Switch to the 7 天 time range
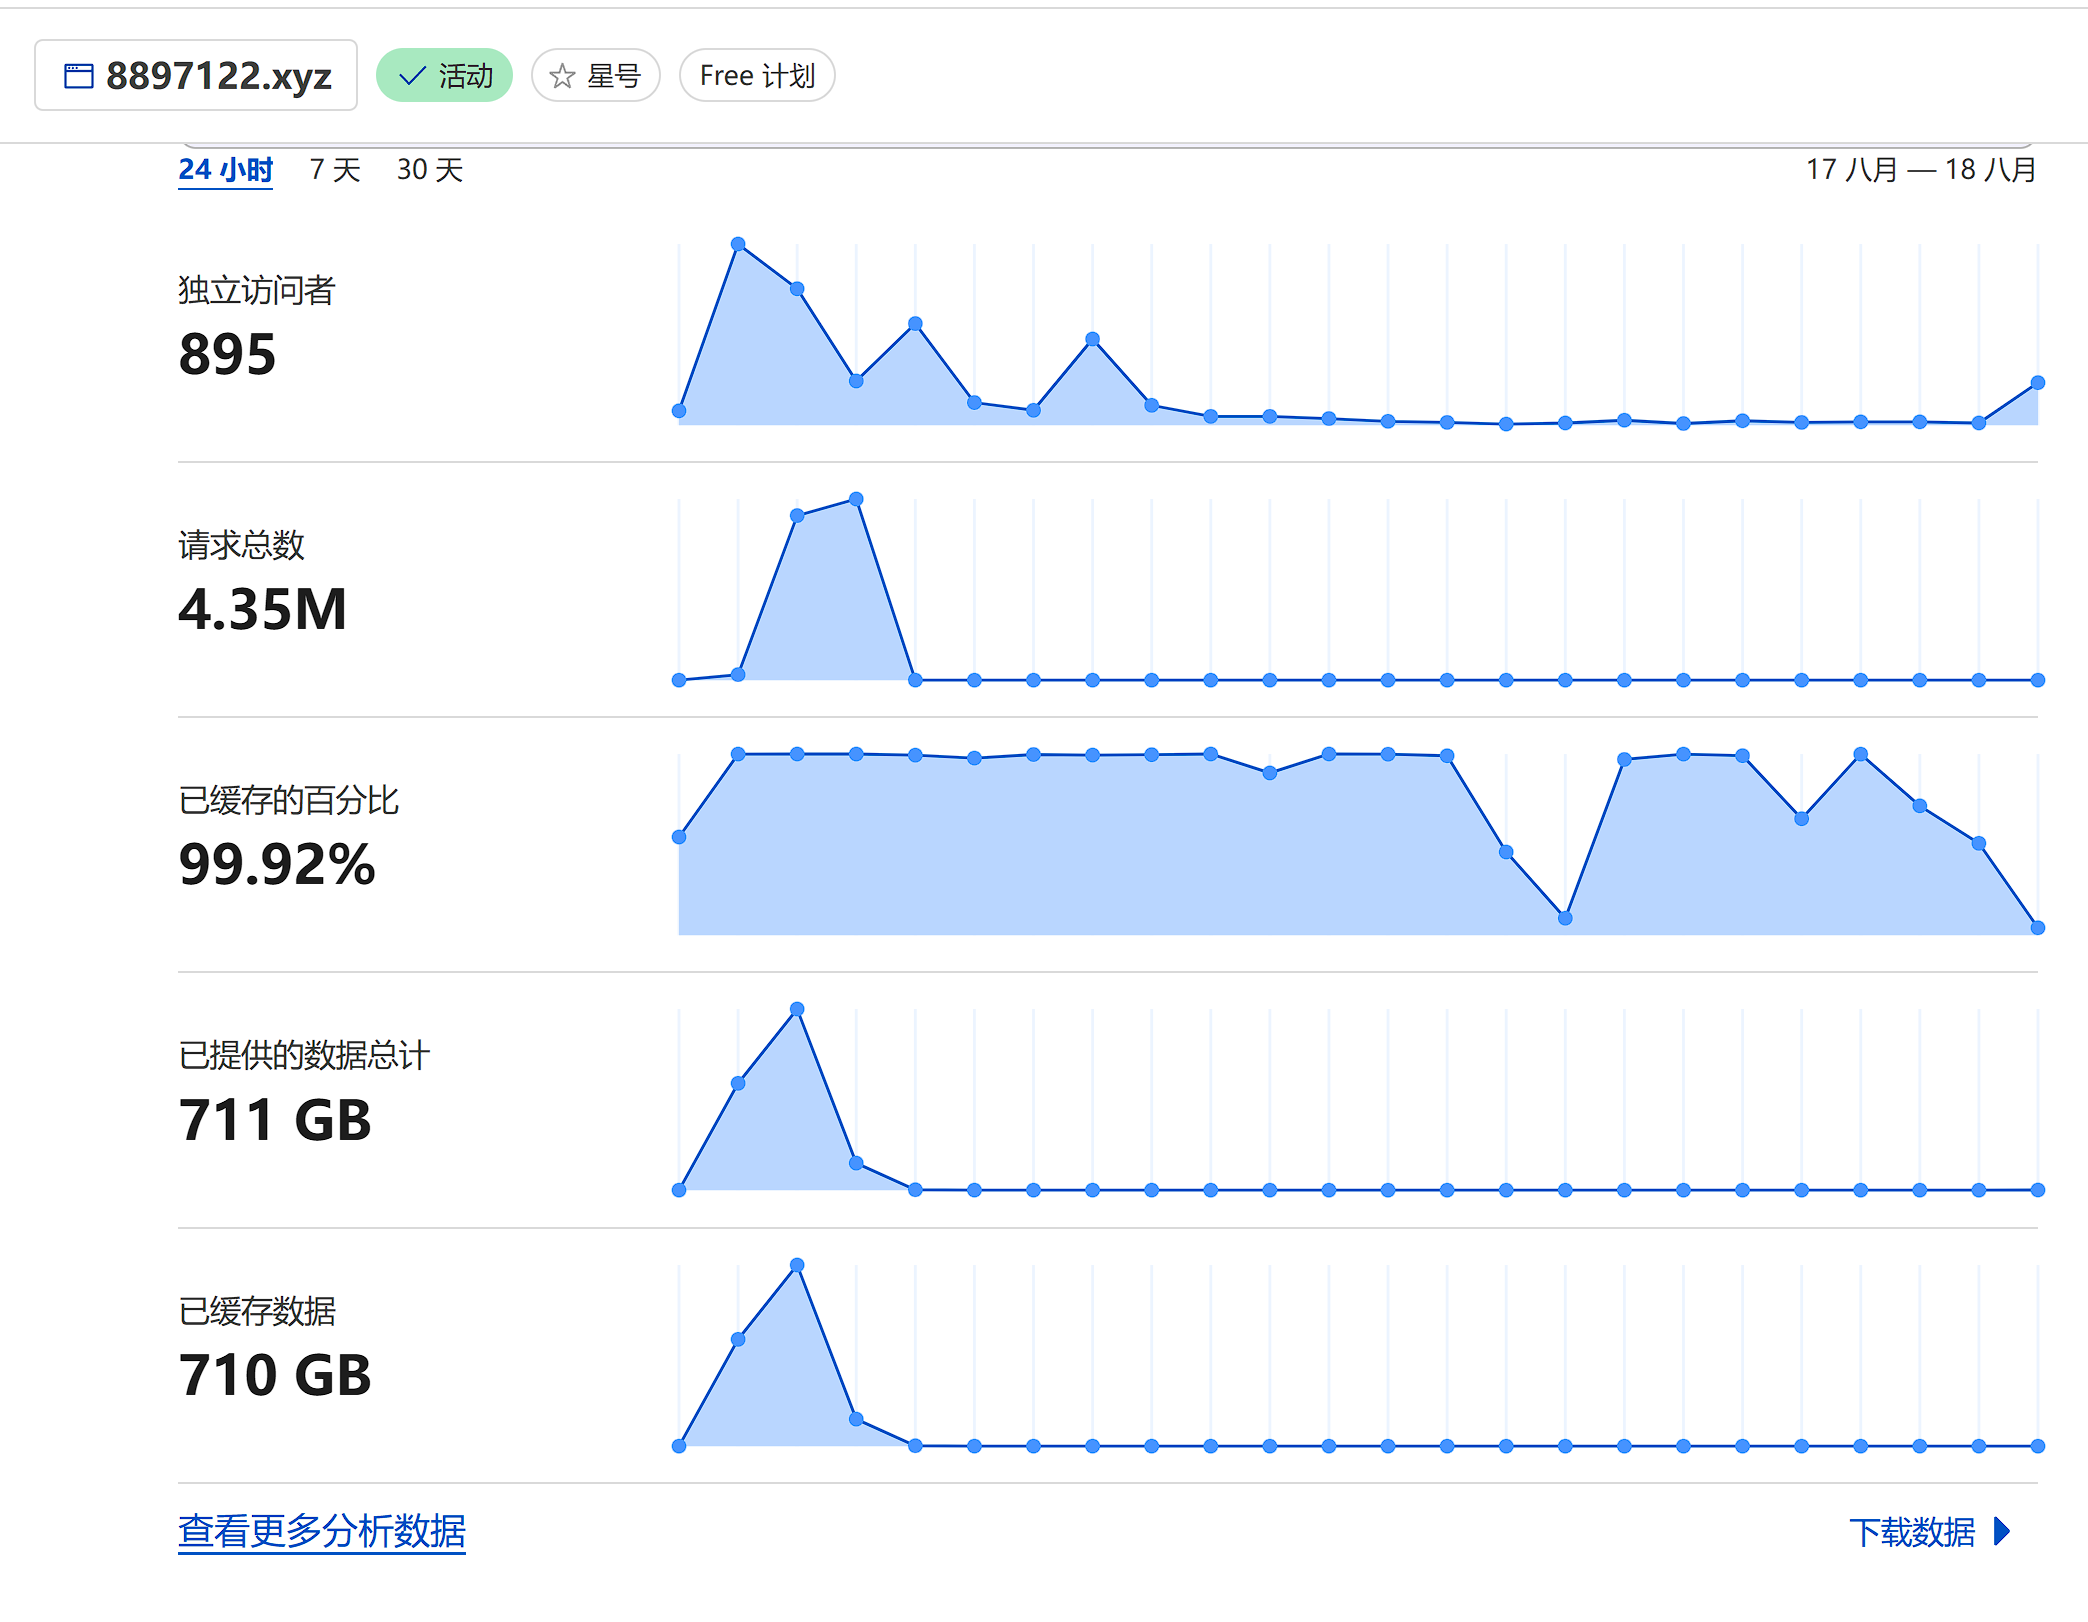The image size is (2088, 1622). point(335,170)
